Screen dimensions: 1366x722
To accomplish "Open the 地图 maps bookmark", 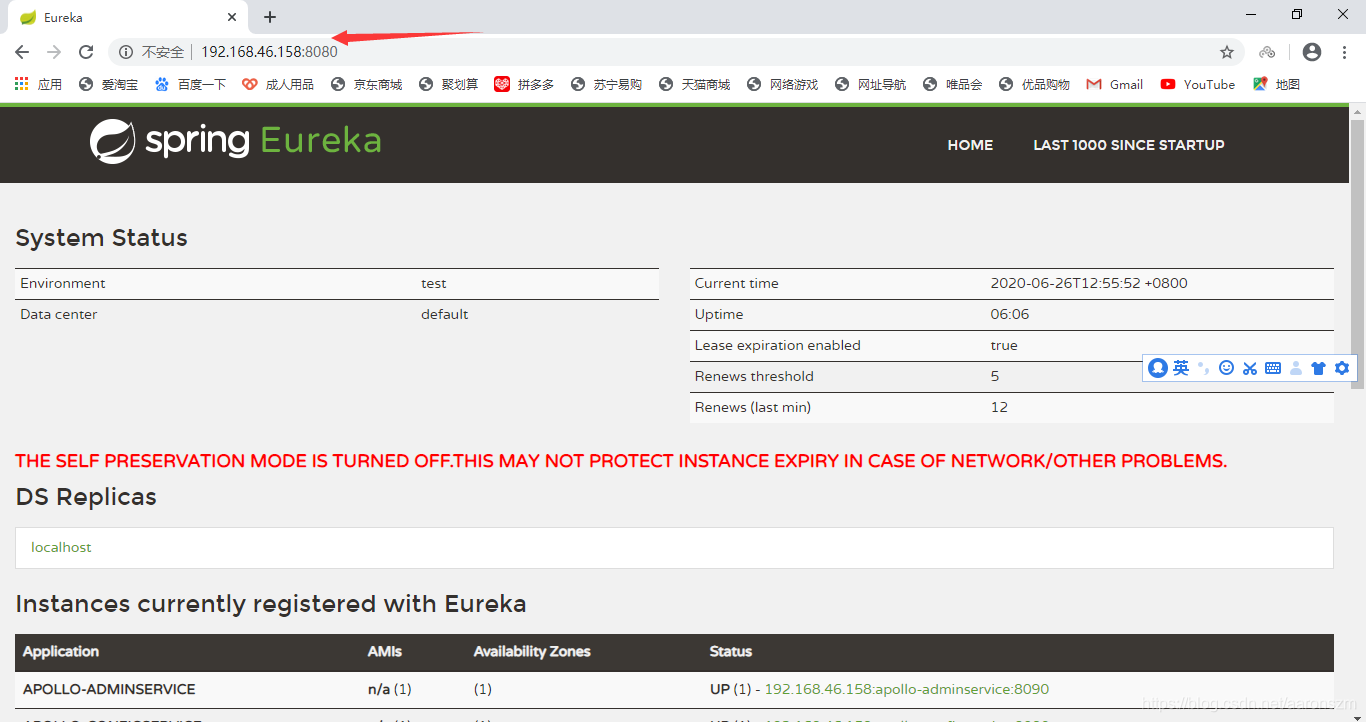I will tap(1276, 85).
